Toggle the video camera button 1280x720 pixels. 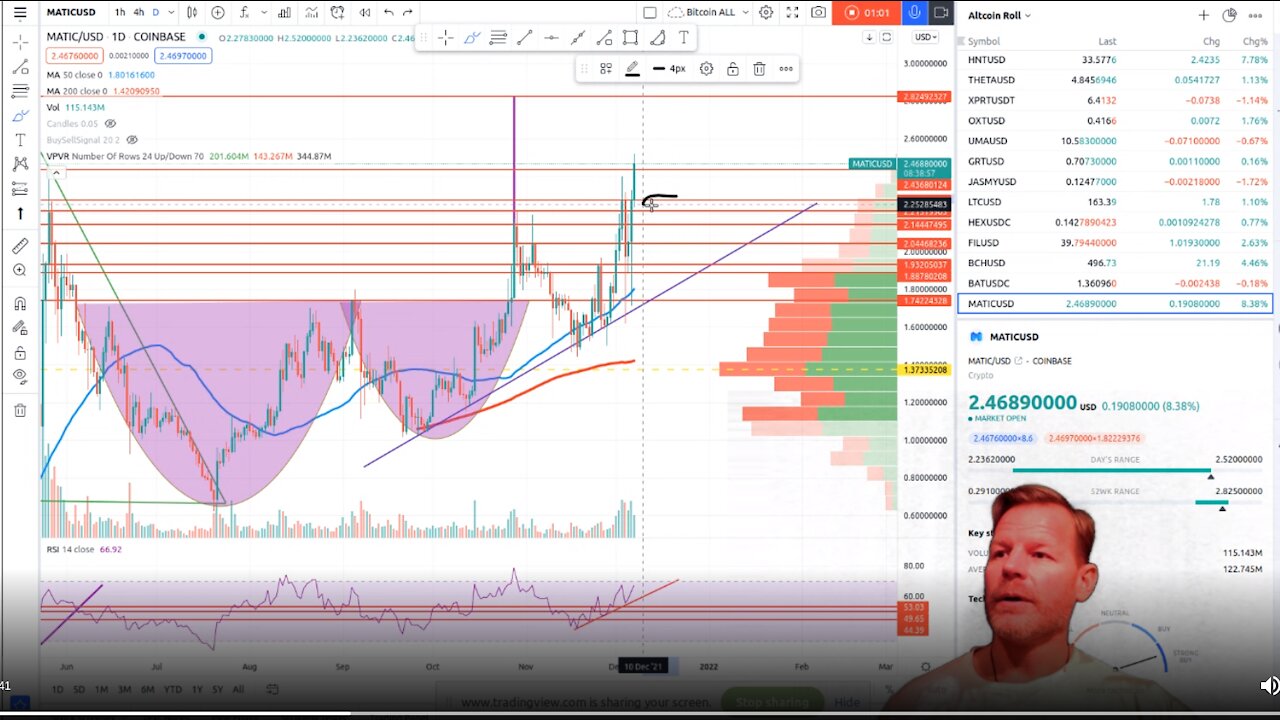(x=941, y=12)
